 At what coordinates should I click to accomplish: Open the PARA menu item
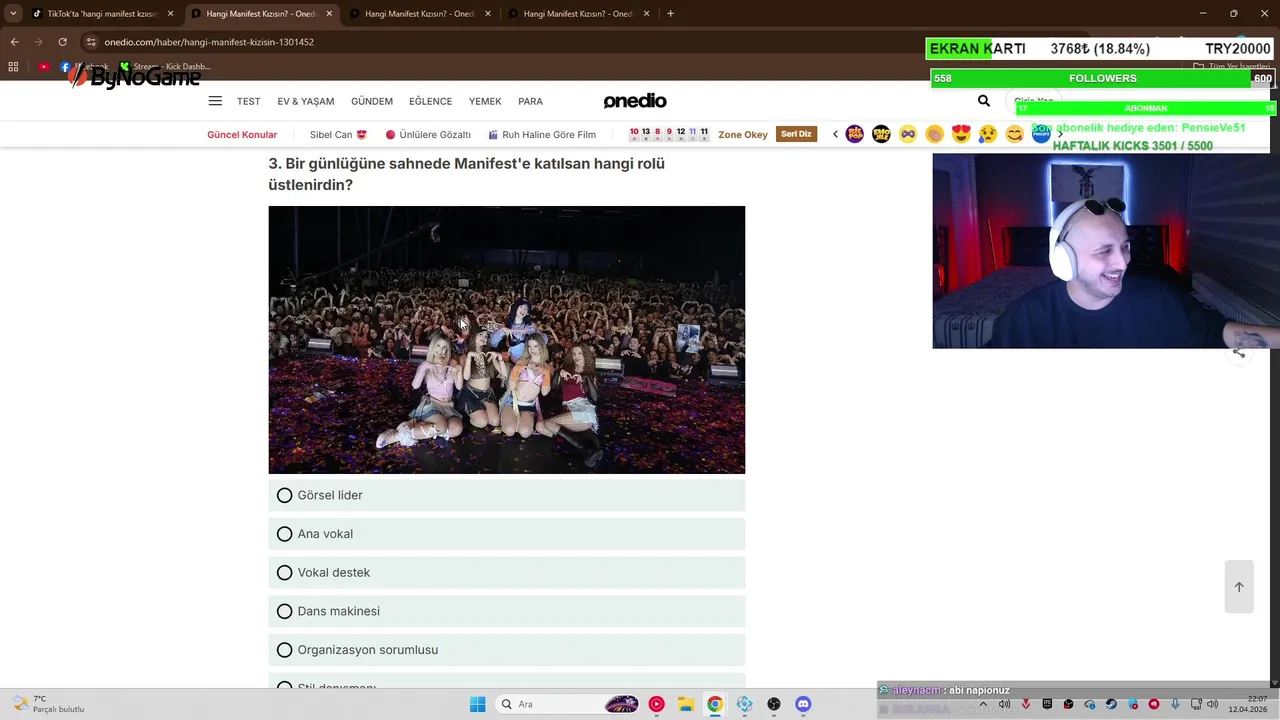[x=530, y=101]
